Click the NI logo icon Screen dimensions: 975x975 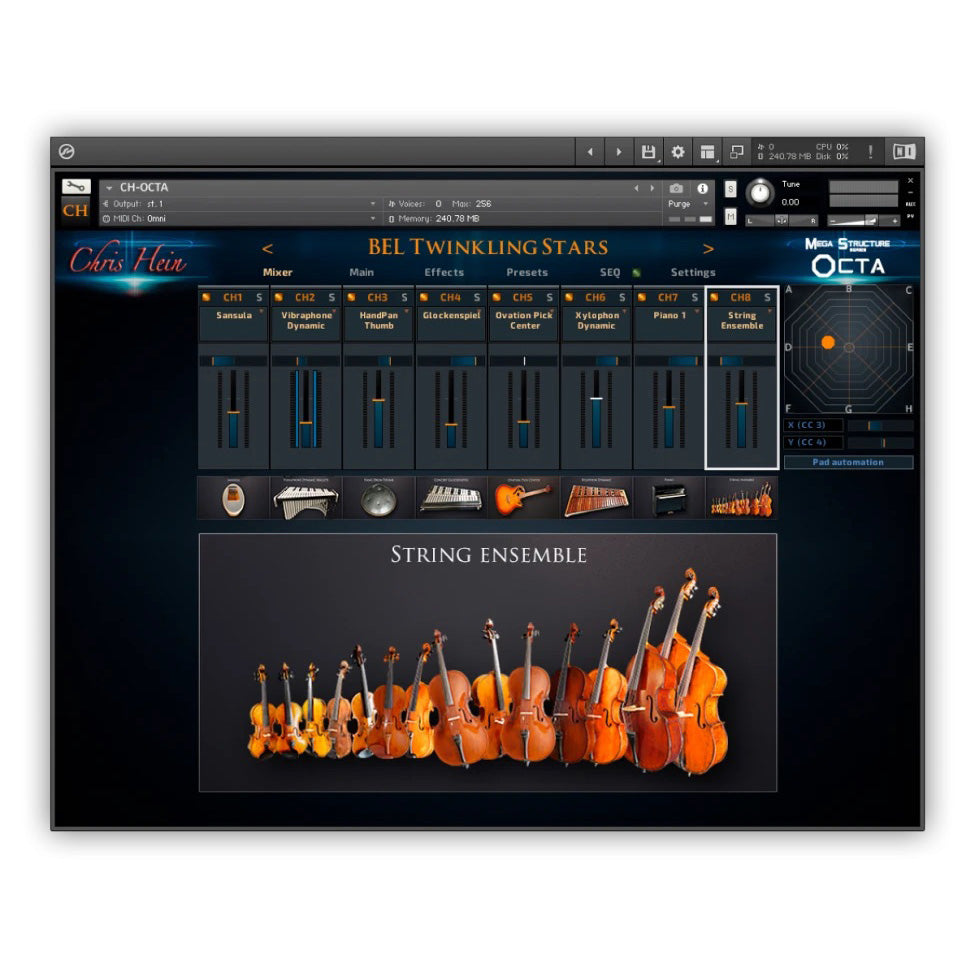pos(903,152)
